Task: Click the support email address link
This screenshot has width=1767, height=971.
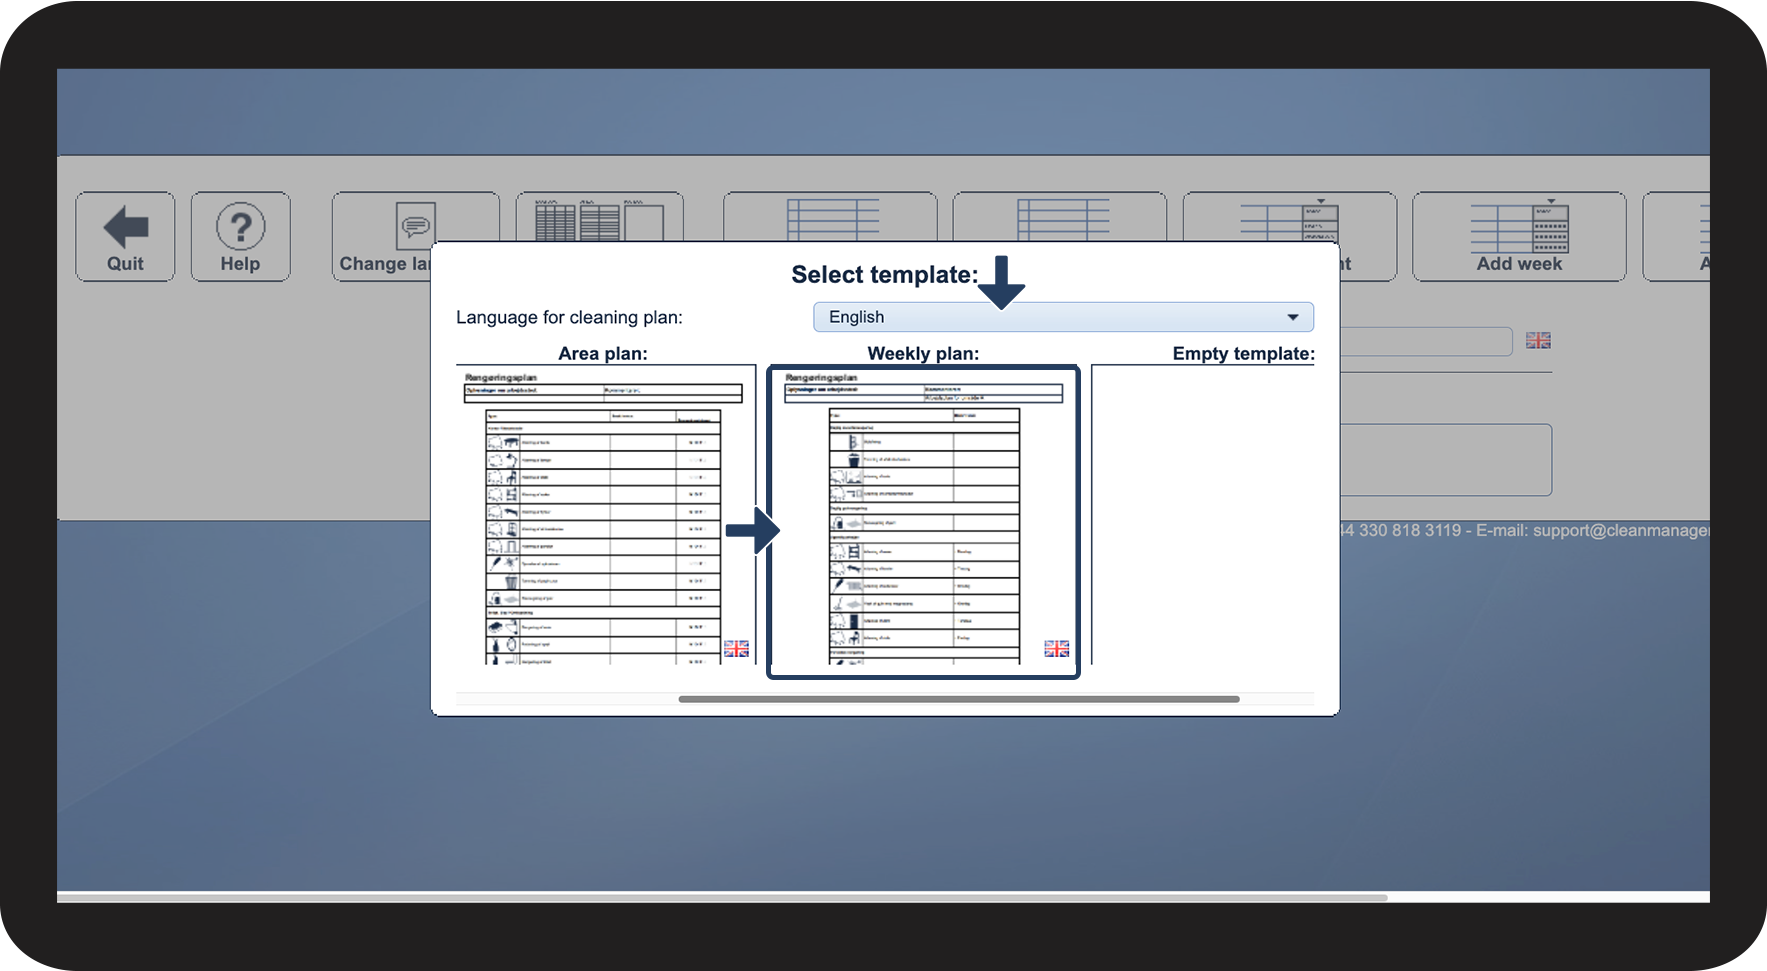Action: click(1620, 530)
